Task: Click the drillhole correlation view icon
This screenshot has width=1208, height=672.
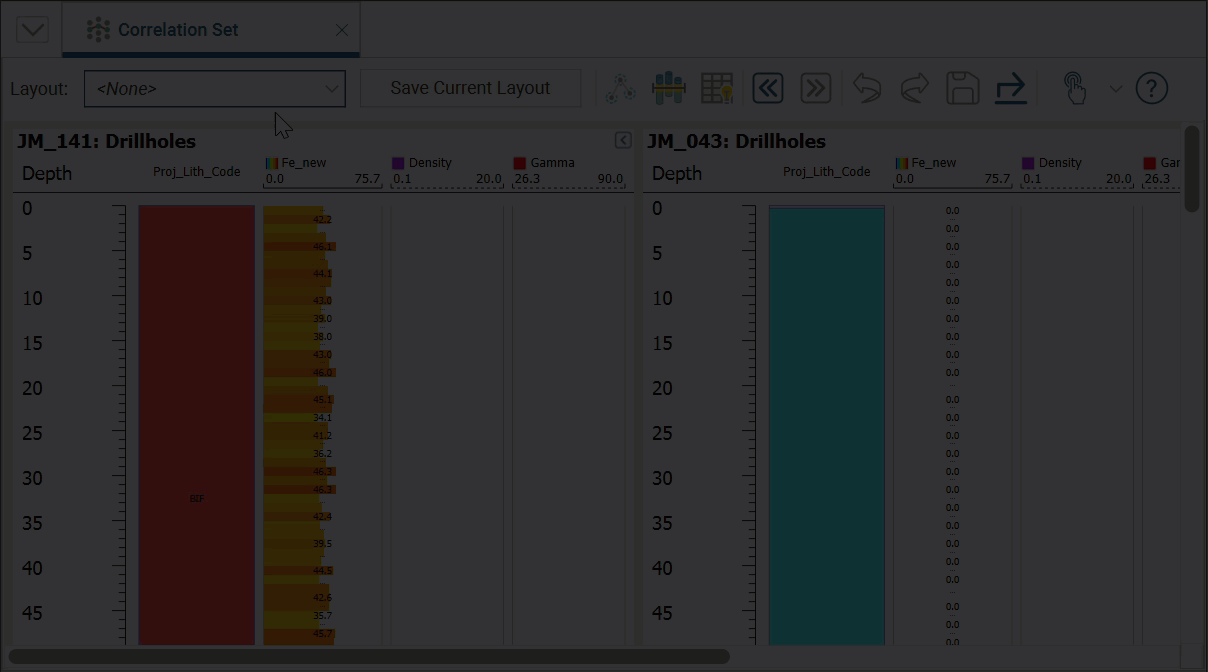Action: tap(669, 88)
